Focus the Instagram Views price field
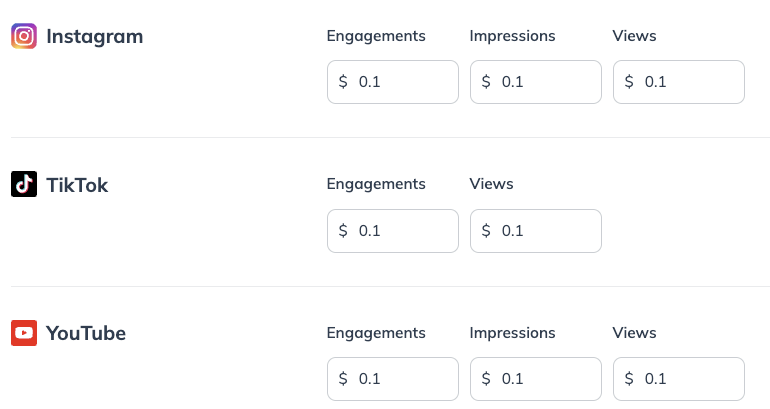The image size is (770, 409). pyautogui.click(x=679, y=82)
